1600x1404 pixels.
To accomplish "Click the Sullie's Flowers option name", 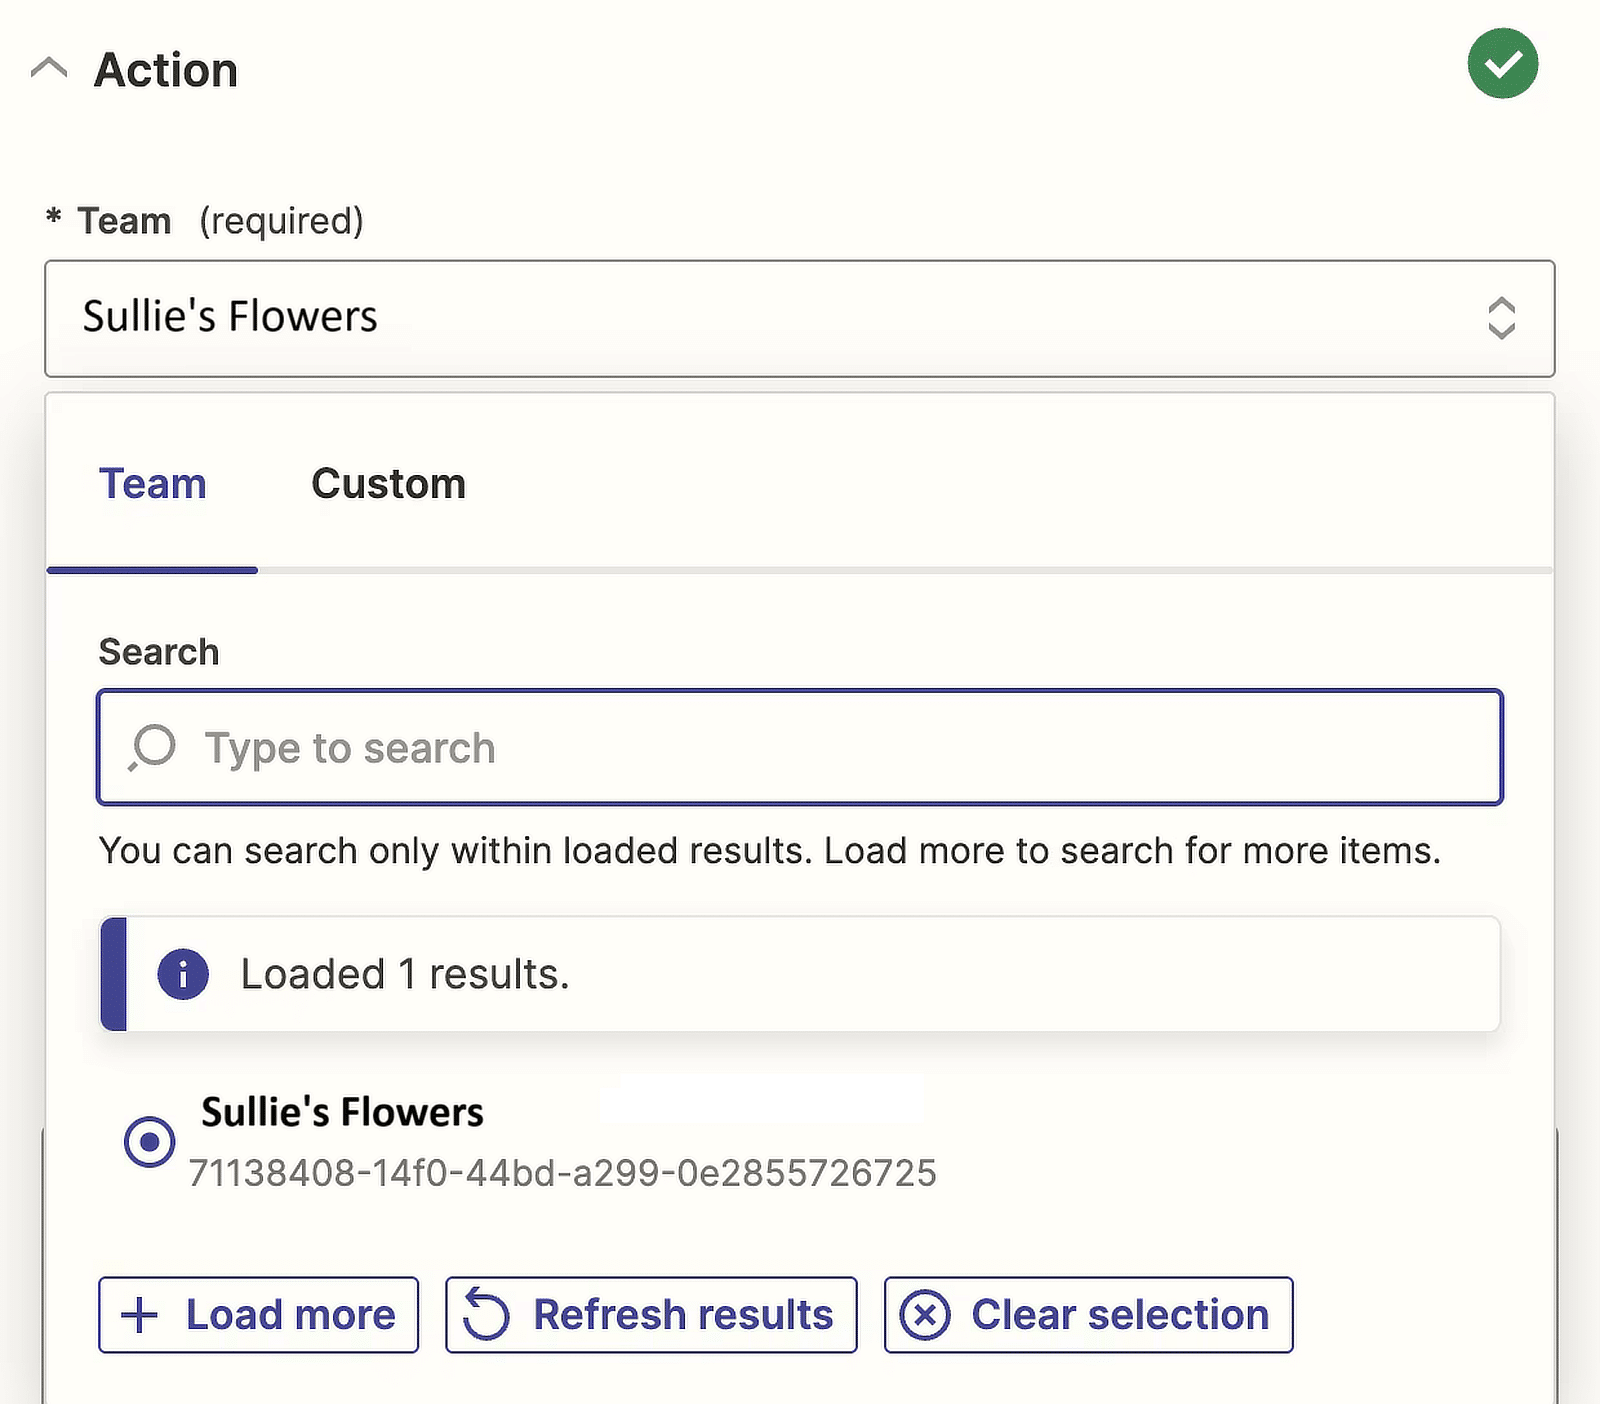I will coord(342,1112).
